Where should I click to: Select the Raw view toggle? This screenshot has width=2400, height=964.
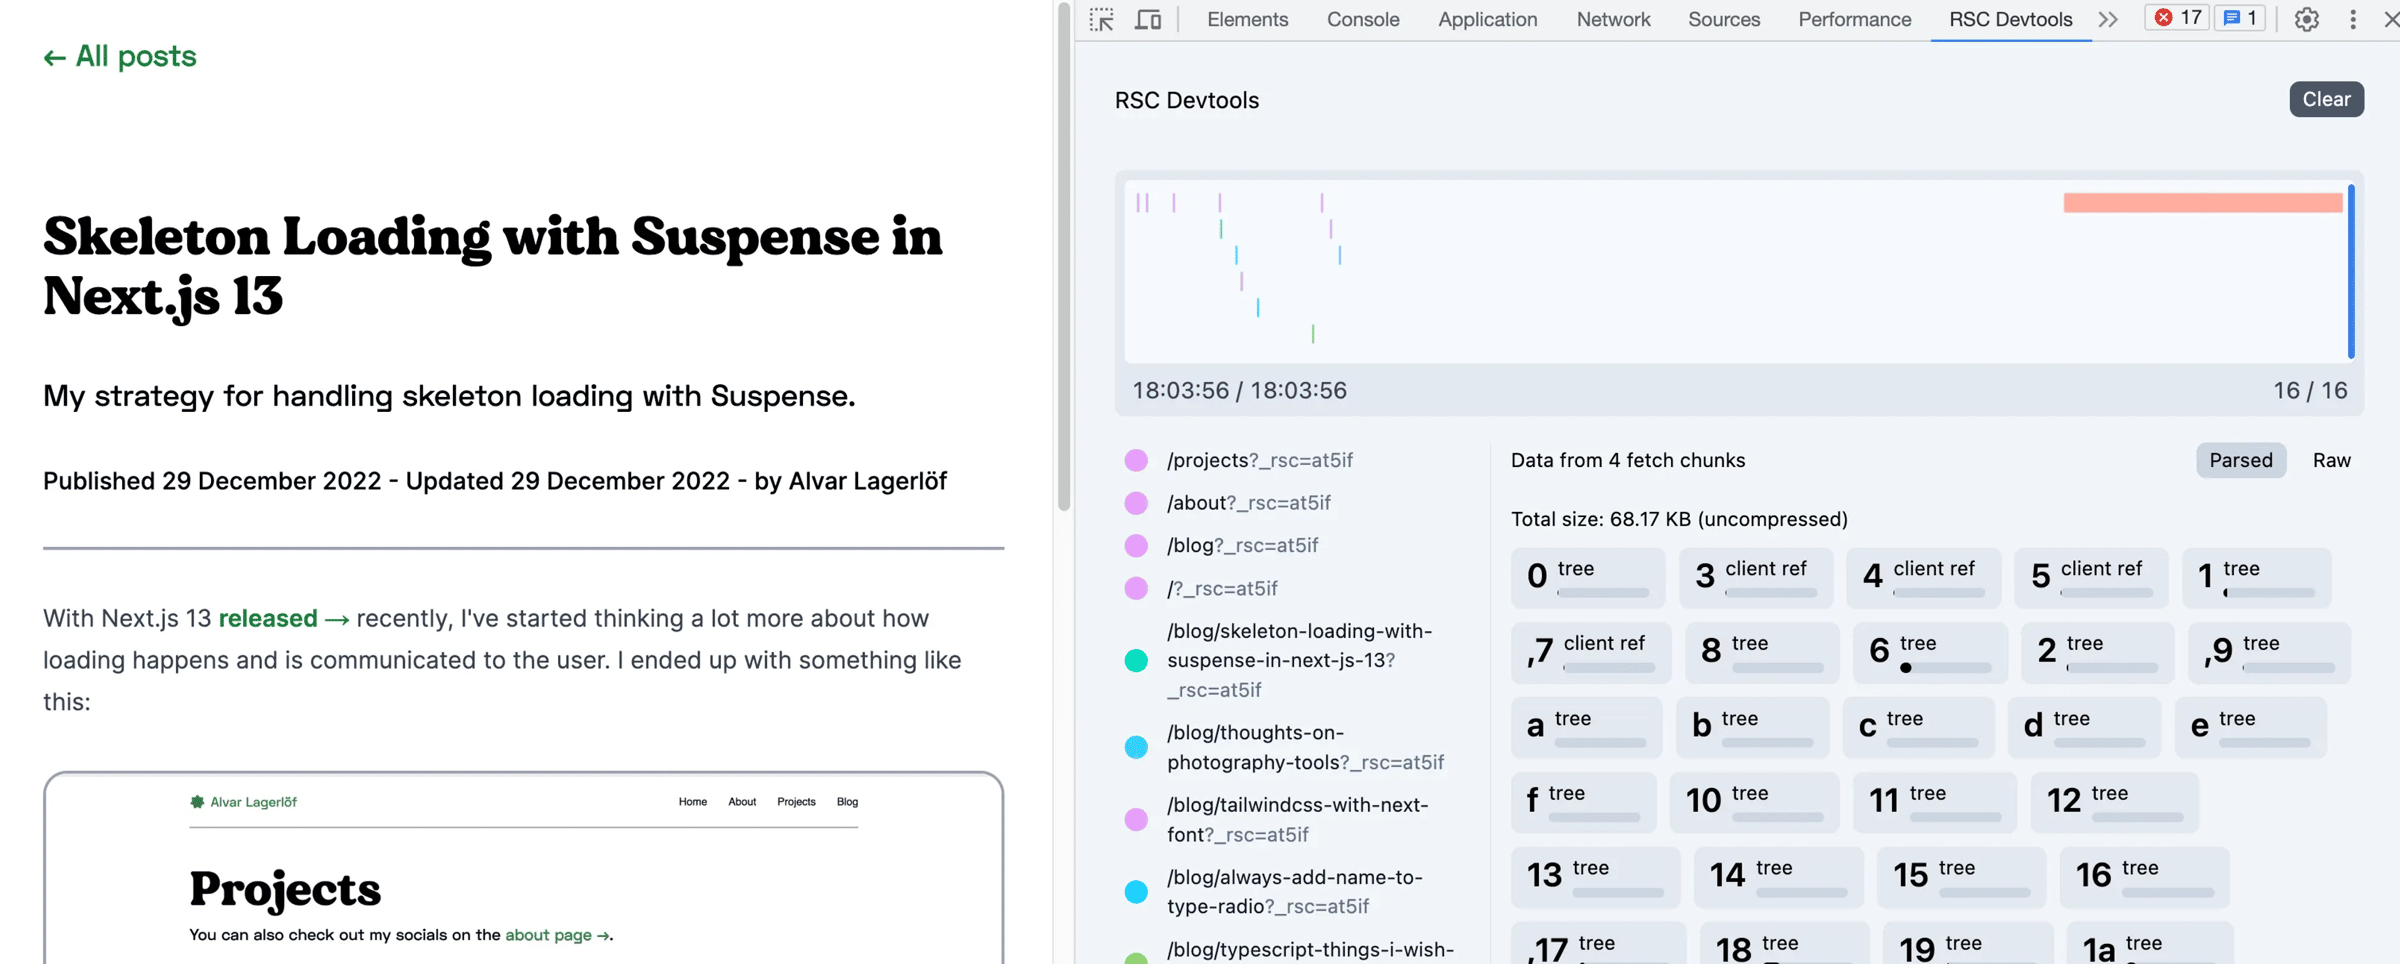point(2331,460)
